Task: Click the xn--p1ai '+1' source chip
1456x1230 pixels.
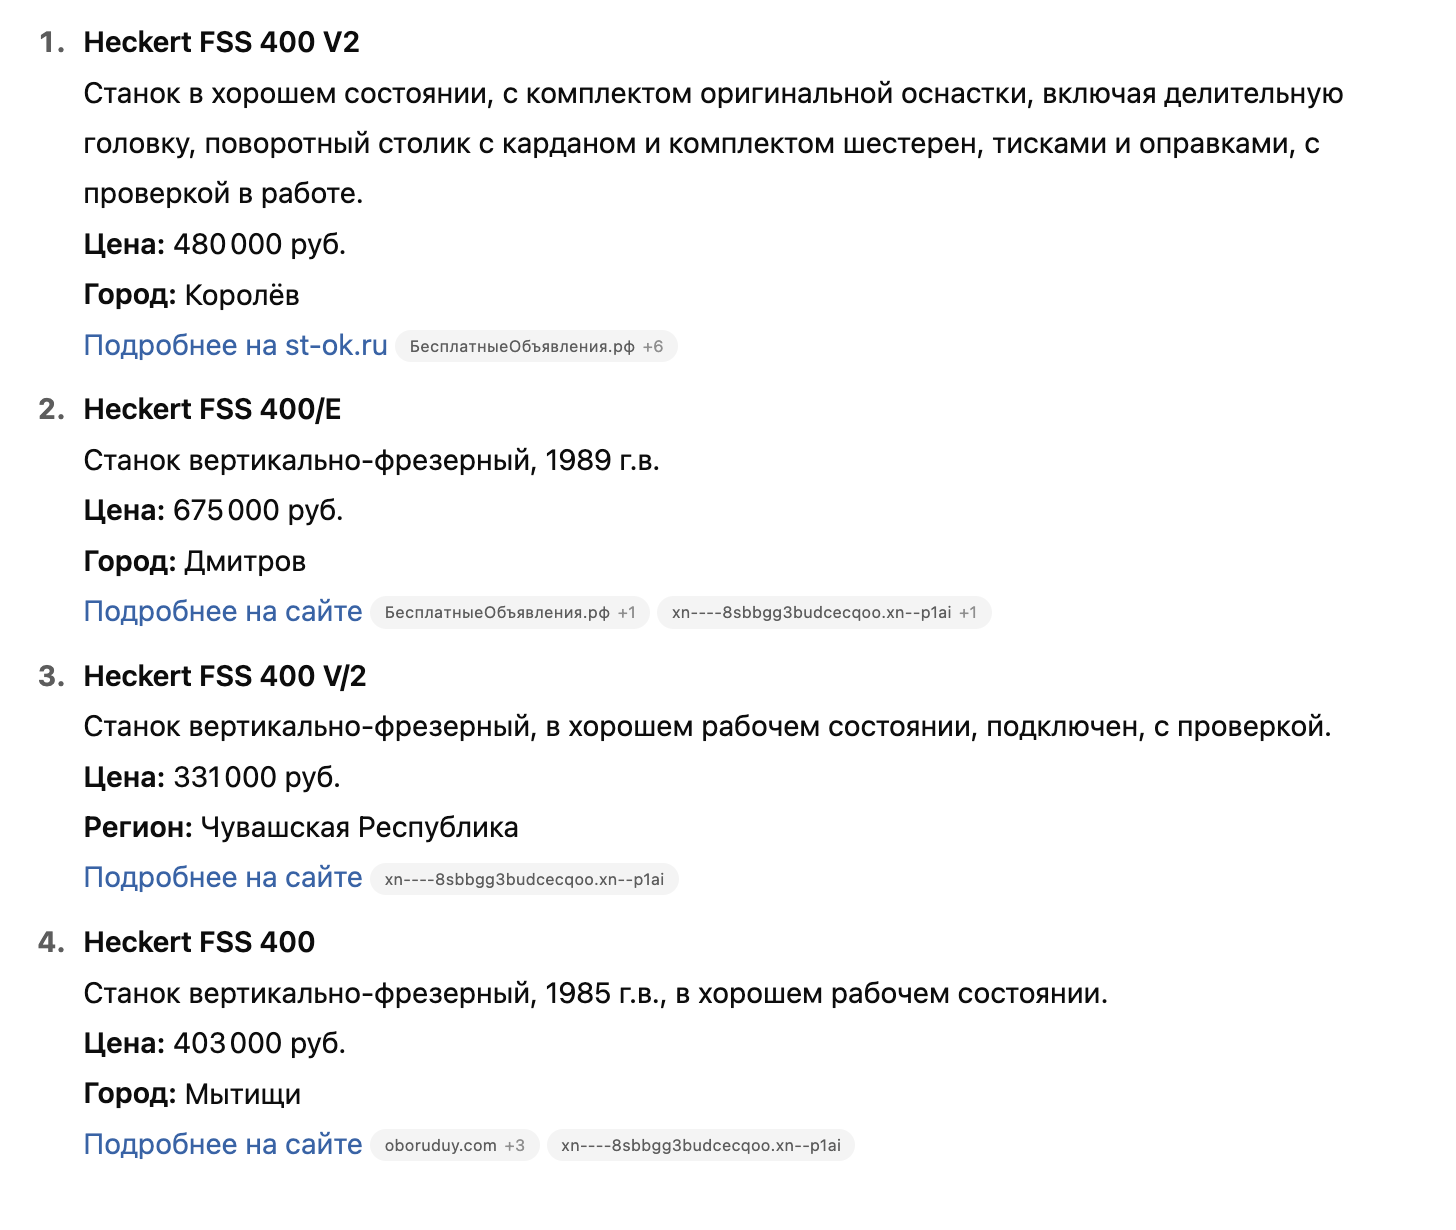Action: pyautogui.click(x=823, y=613)
